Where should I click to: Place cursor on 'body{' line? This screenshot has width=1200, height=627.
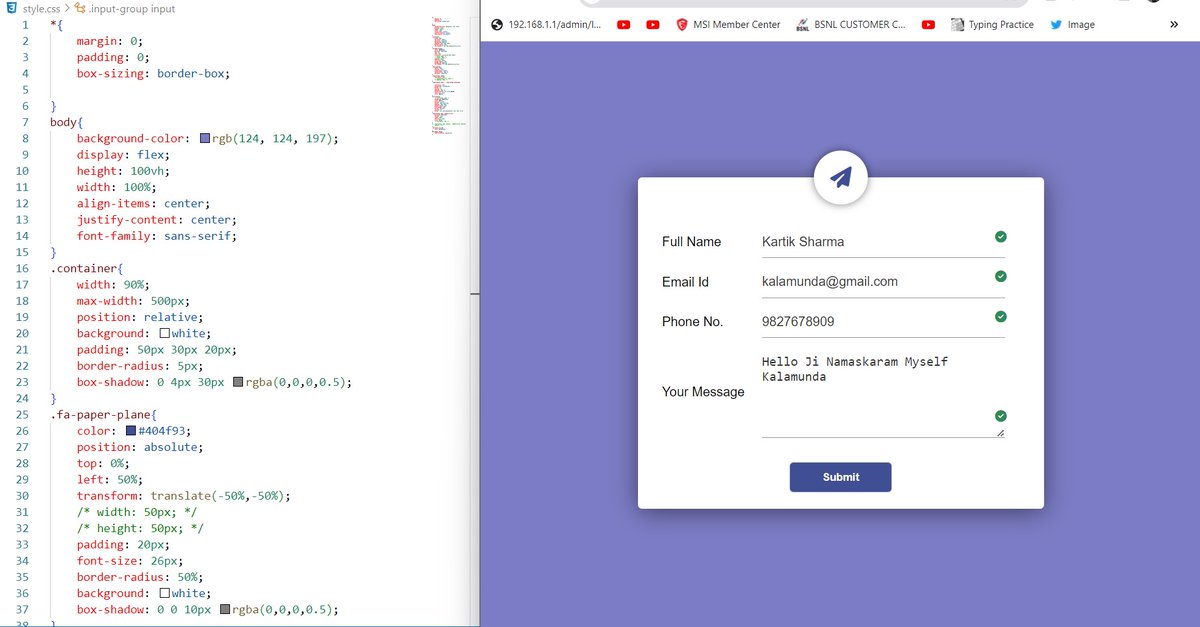pyautogui.click(x=67, y=122)
